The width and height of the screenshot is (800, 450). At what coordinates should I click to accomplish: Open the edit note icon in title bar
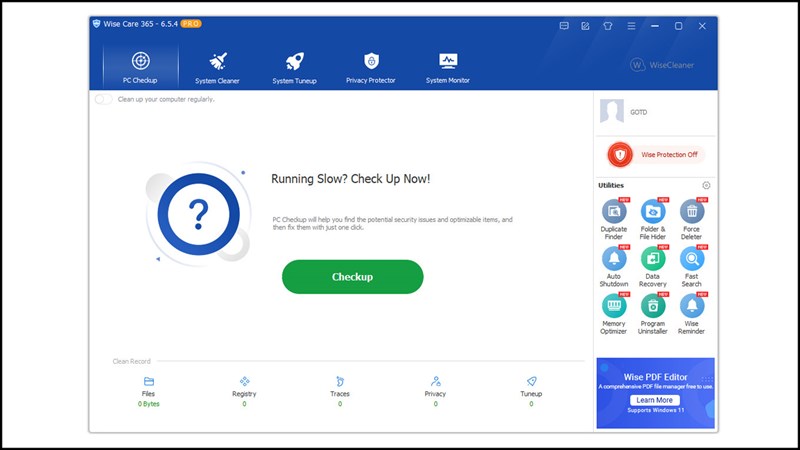(x=585, y=26)
